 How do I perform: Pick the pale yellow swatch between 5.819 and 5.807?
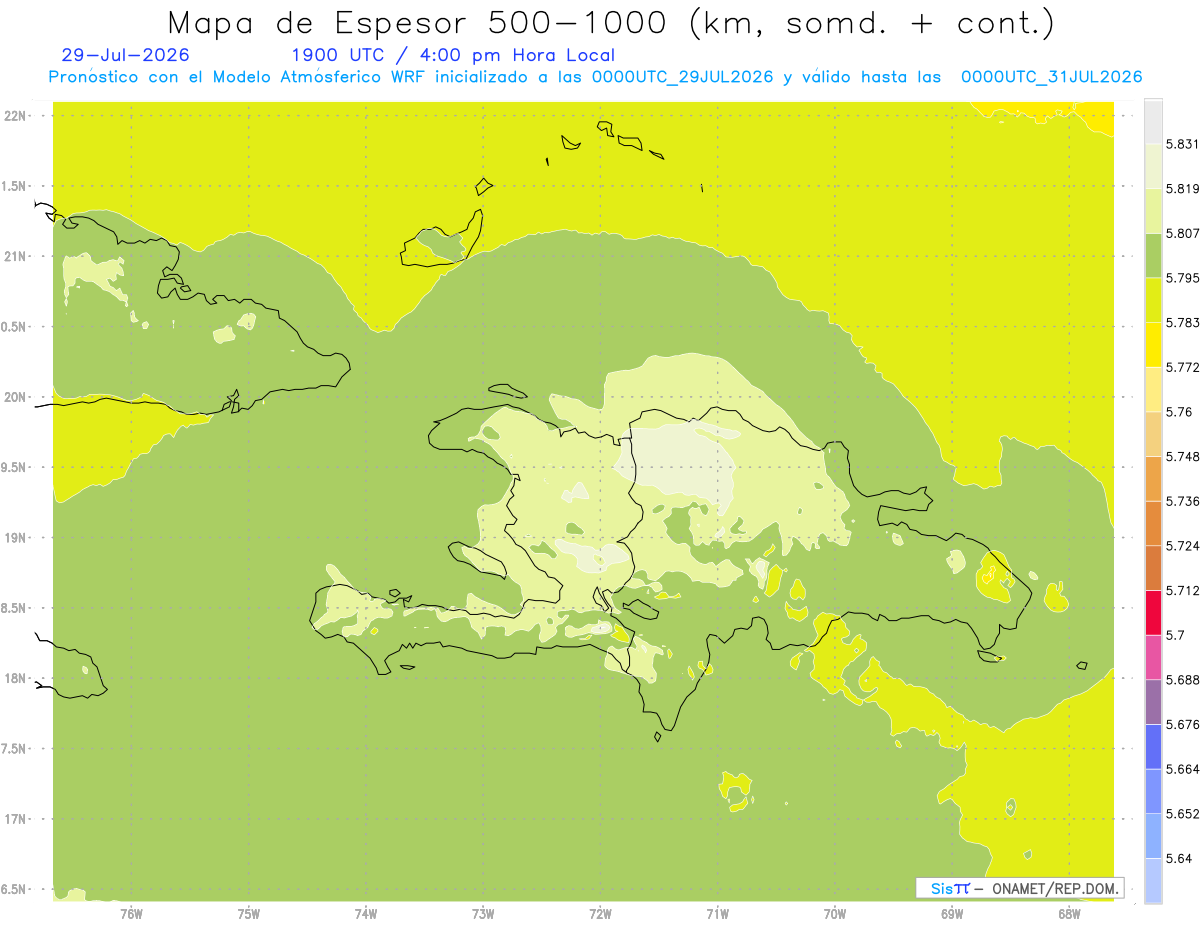click(1153, 211)
